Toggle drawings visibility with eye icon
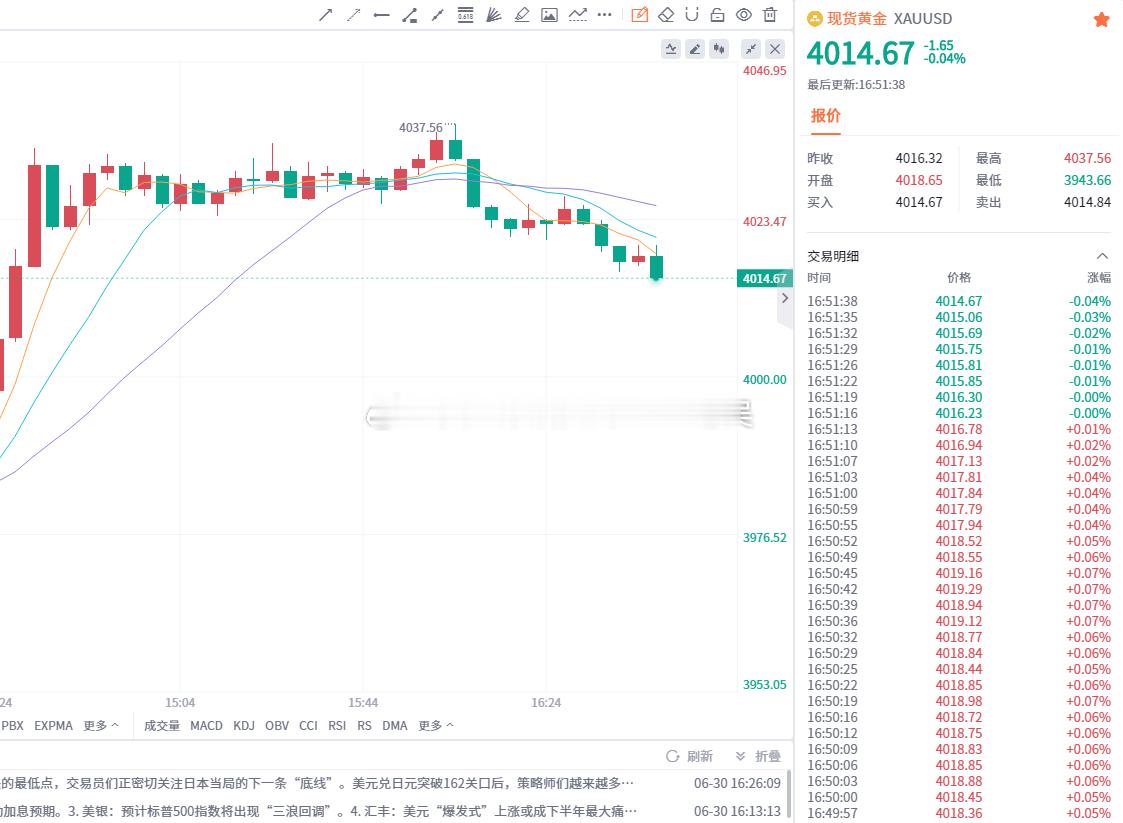 coord(744,14)
